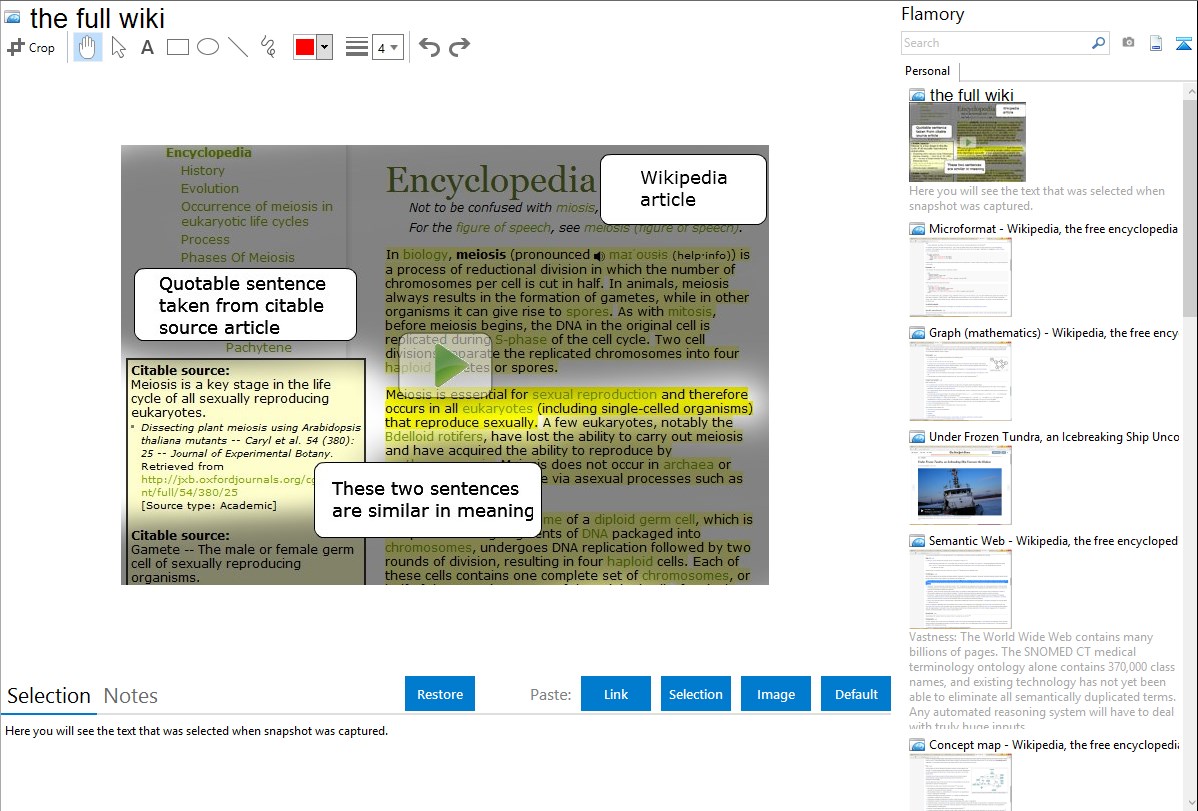Open the line width dropdown showing 4
The width and height of the screenshot is (1198, 811).
tap(387, 47)
